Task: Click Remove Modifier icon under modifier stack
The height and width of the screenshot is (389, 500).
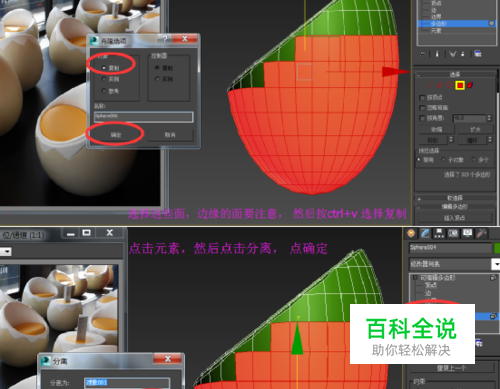Action: pyautogui.click(x=463, y=54)
